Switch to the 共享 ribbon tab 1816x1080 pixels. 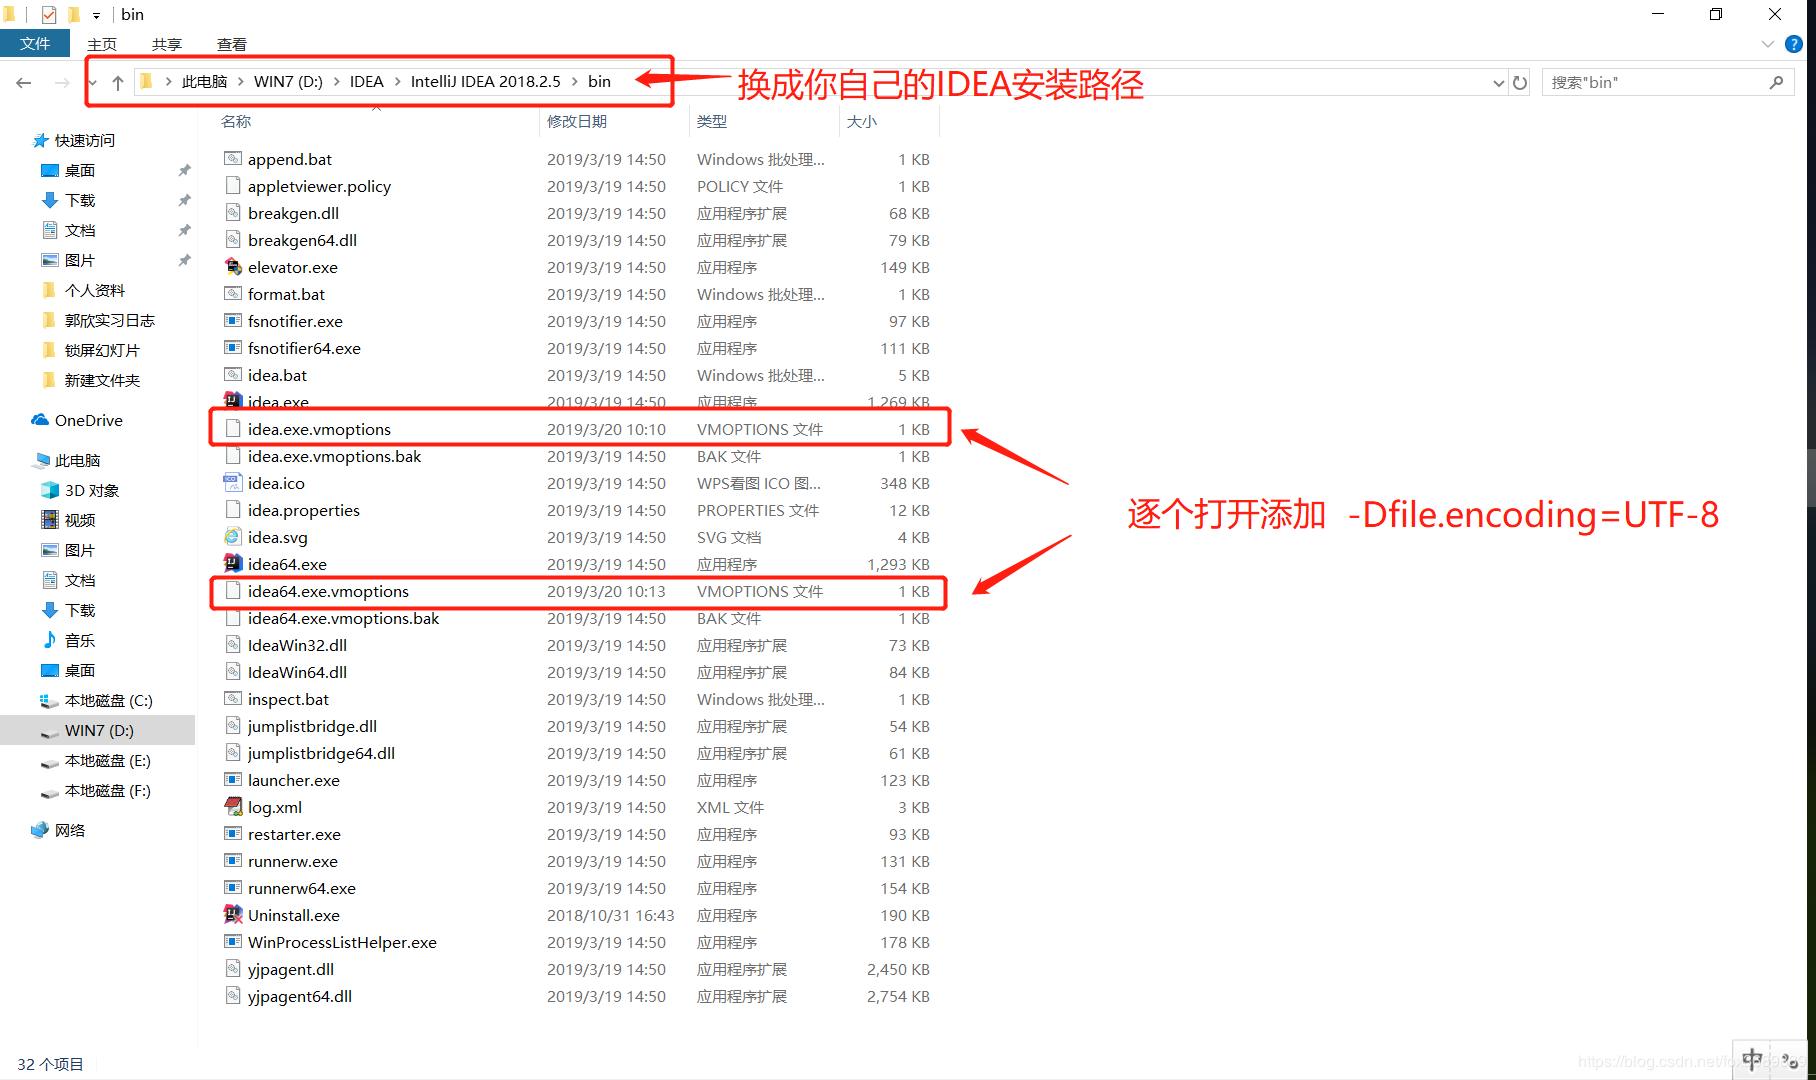[x=167, y=44]
